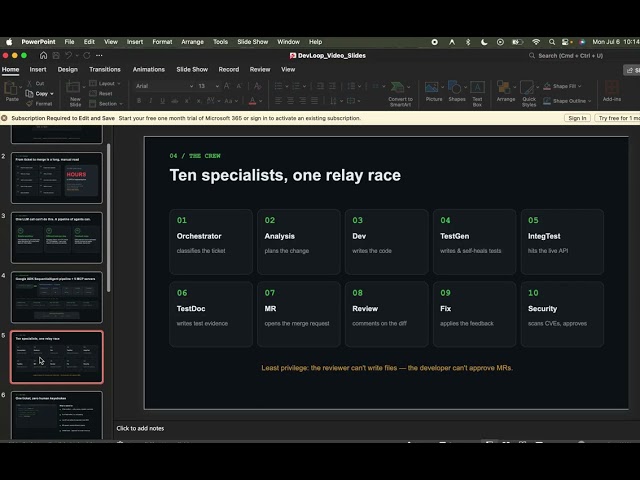This screenshot has width=640, height=480.
Task: Dismiss the Subscription Required banner
Action: [x=4, y=118]
